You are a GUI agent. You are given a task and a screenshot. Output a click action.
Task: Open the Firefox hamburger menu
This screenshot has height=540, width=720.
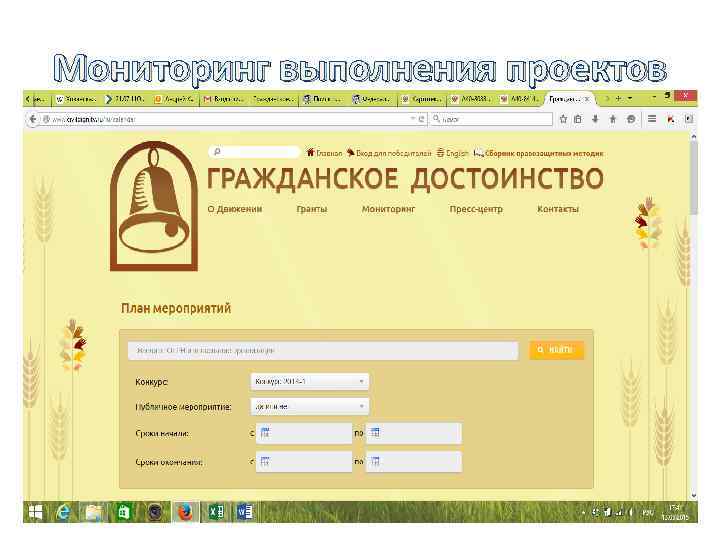652,119
